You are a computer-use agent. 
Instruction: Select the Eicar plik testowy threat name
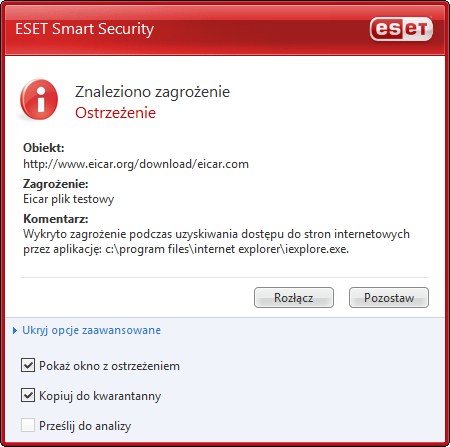click(x=69, y=199)
